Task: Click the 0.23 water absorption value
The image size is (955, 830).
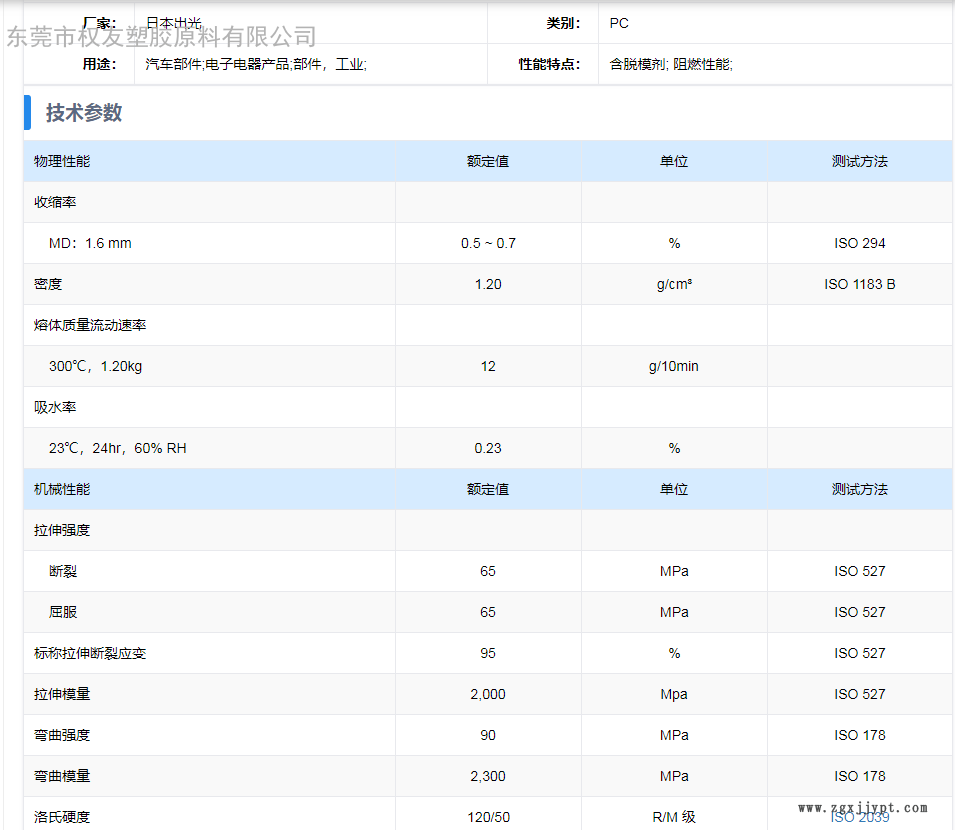Action: [488, 448]
